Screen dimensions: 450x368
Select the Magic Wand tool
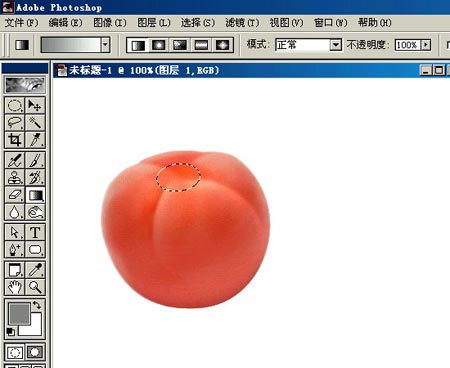pos(35,123)
